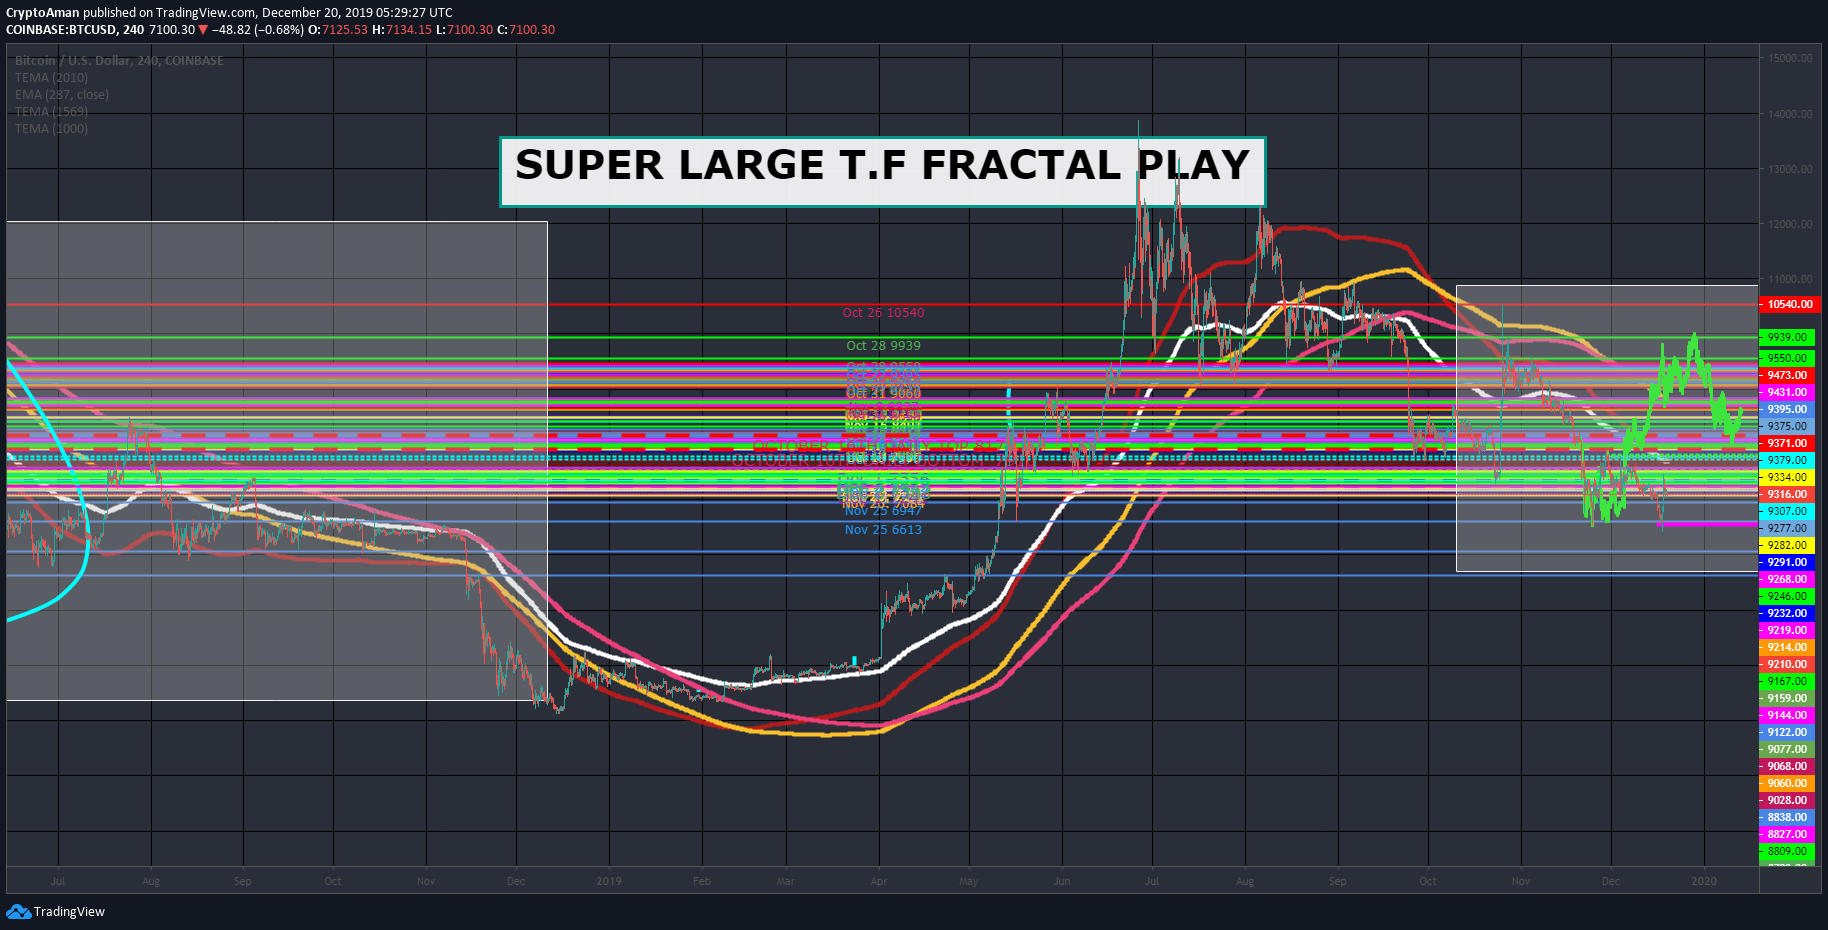Image resolution: width=1828 pixels, height=930 pixels.
Task: Click the Apr label on time axis
Action: point(879,881)
